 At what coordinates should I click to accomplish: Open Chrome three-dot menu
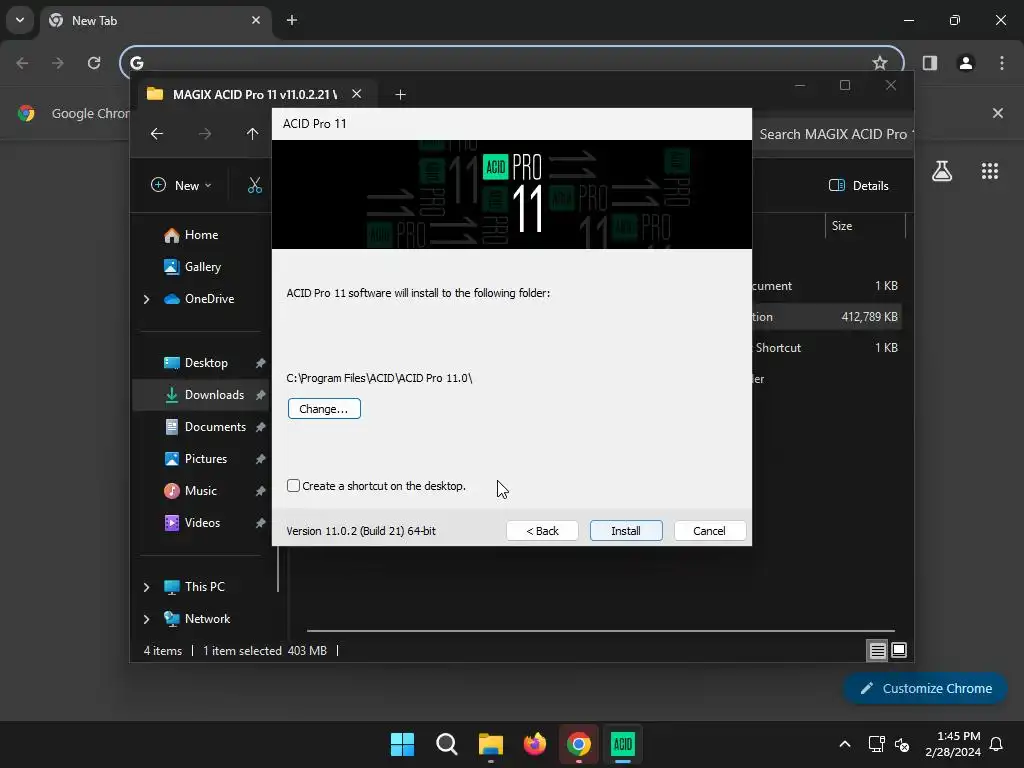[x=1001, y=63]
